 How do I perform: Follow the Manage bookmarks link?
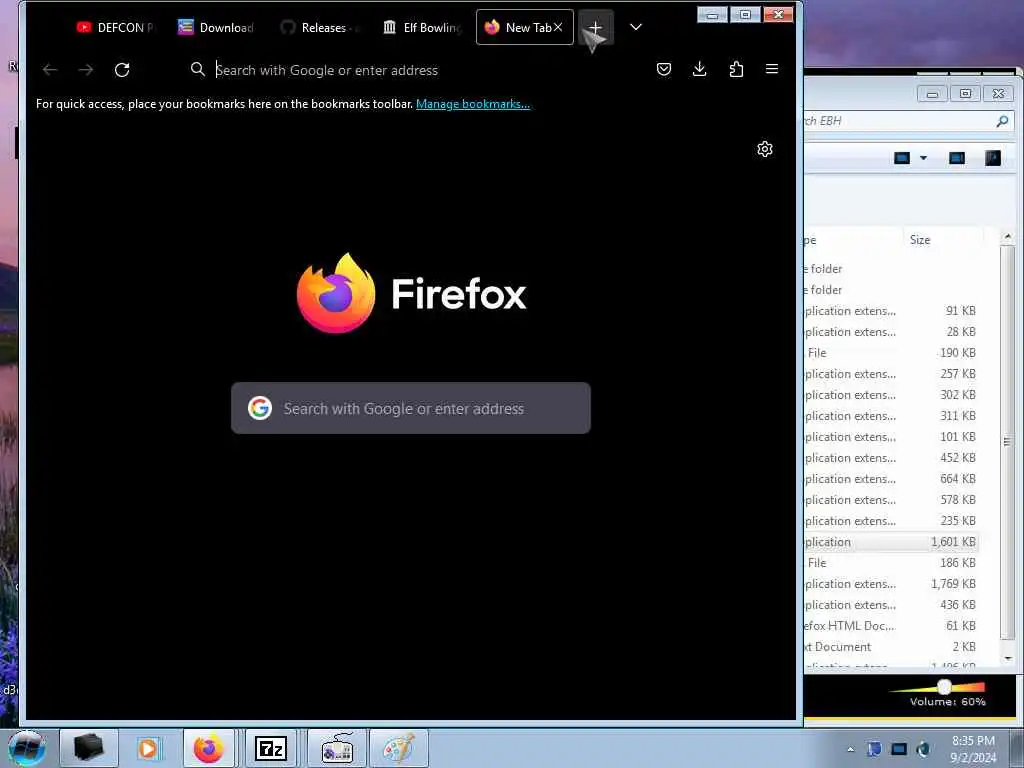(473, 104)
